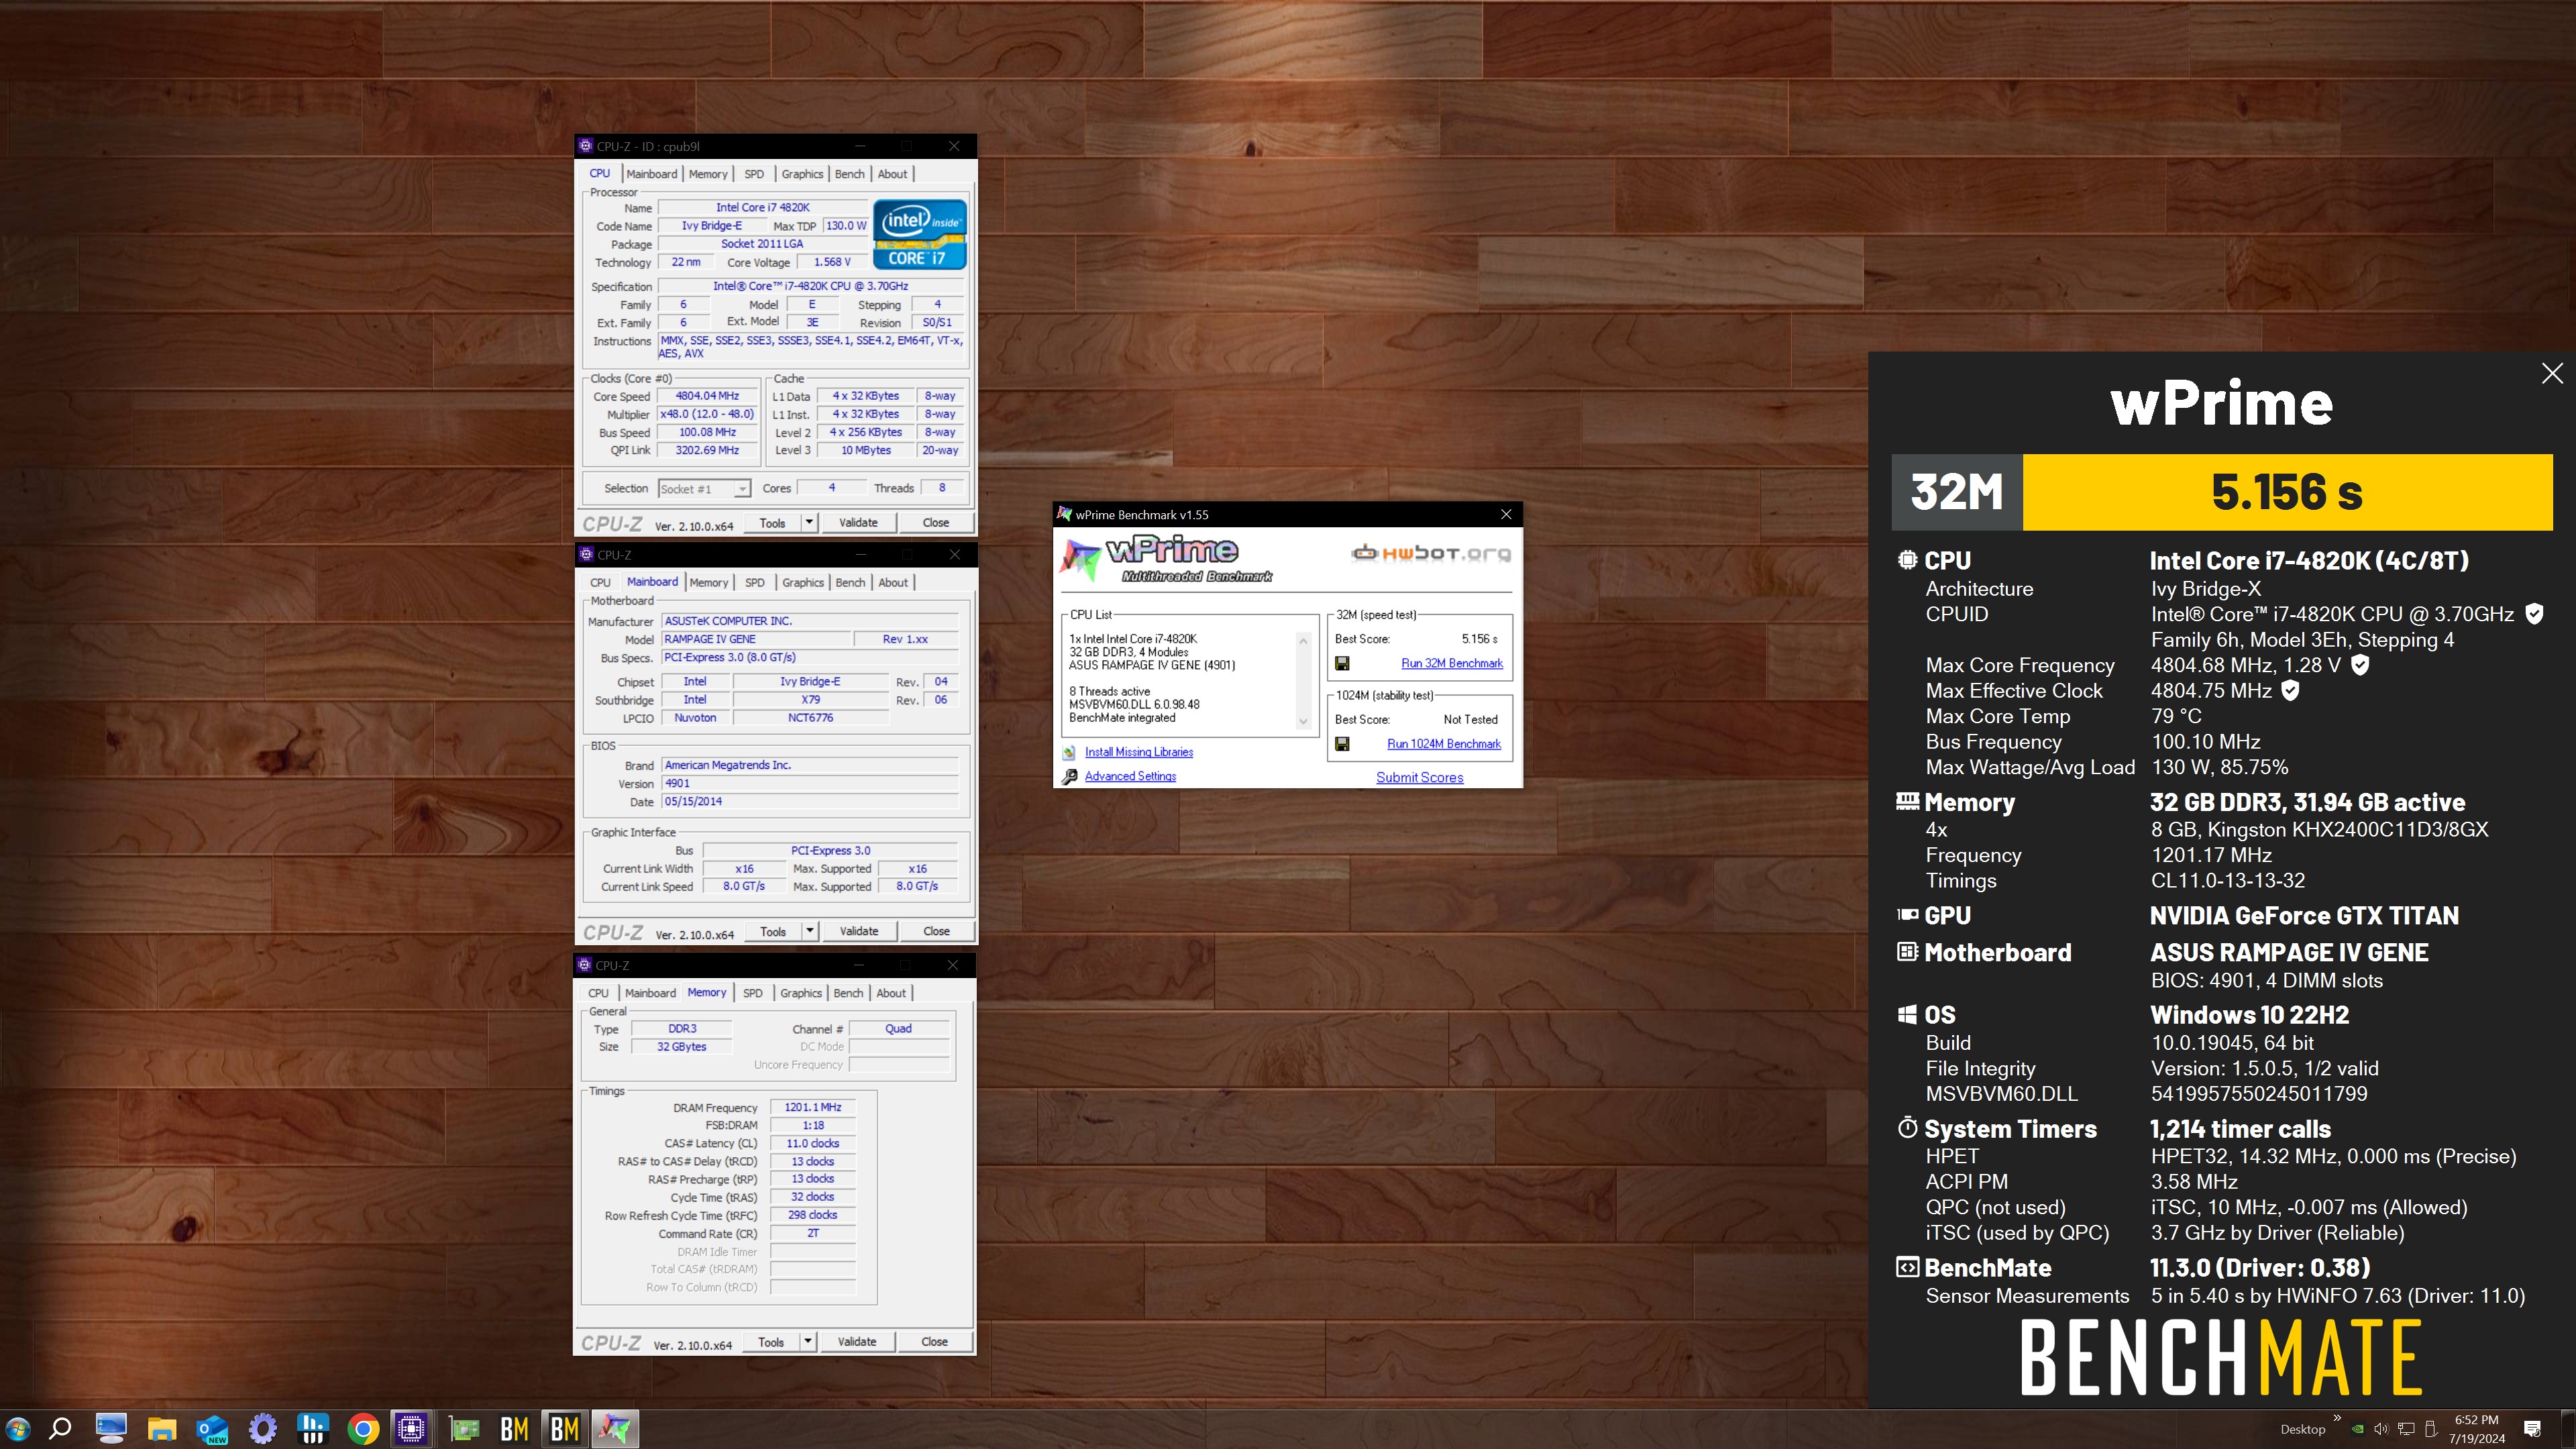Screen dimensions: 2576x1449
Task: Open NVIDIA tray icon
Action: click(2357, 1429)
